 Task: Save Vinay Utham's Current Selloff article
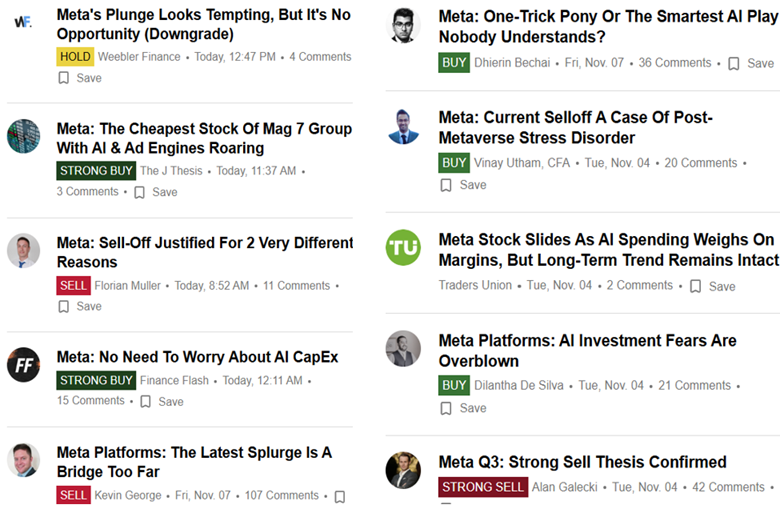463,185
